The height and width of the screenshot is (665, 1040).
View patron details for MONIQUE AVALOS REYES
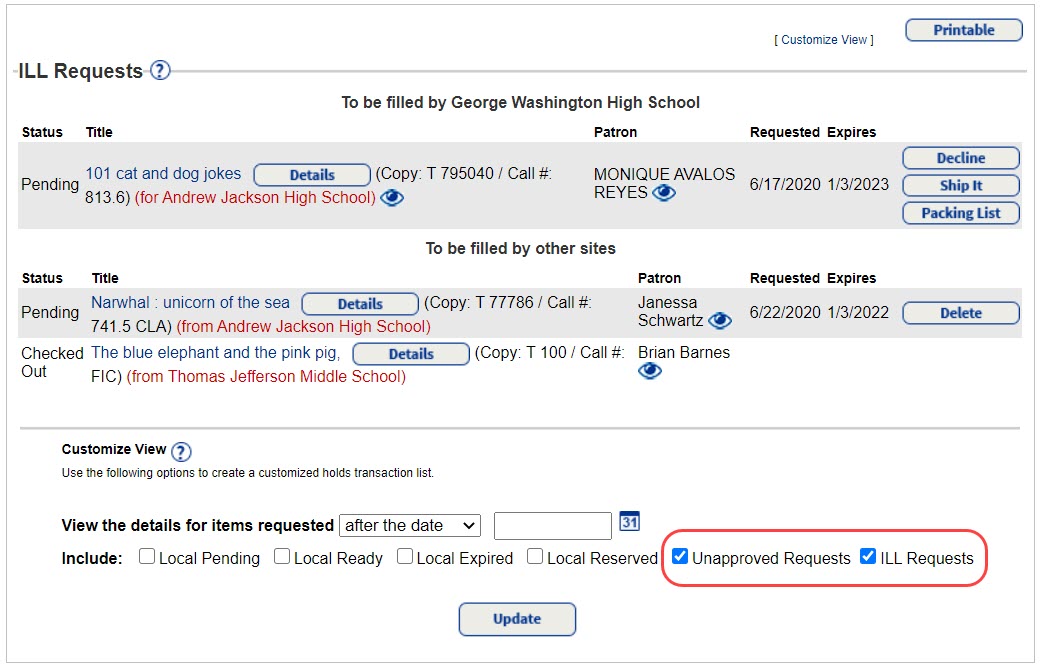[x=662, y=193]
